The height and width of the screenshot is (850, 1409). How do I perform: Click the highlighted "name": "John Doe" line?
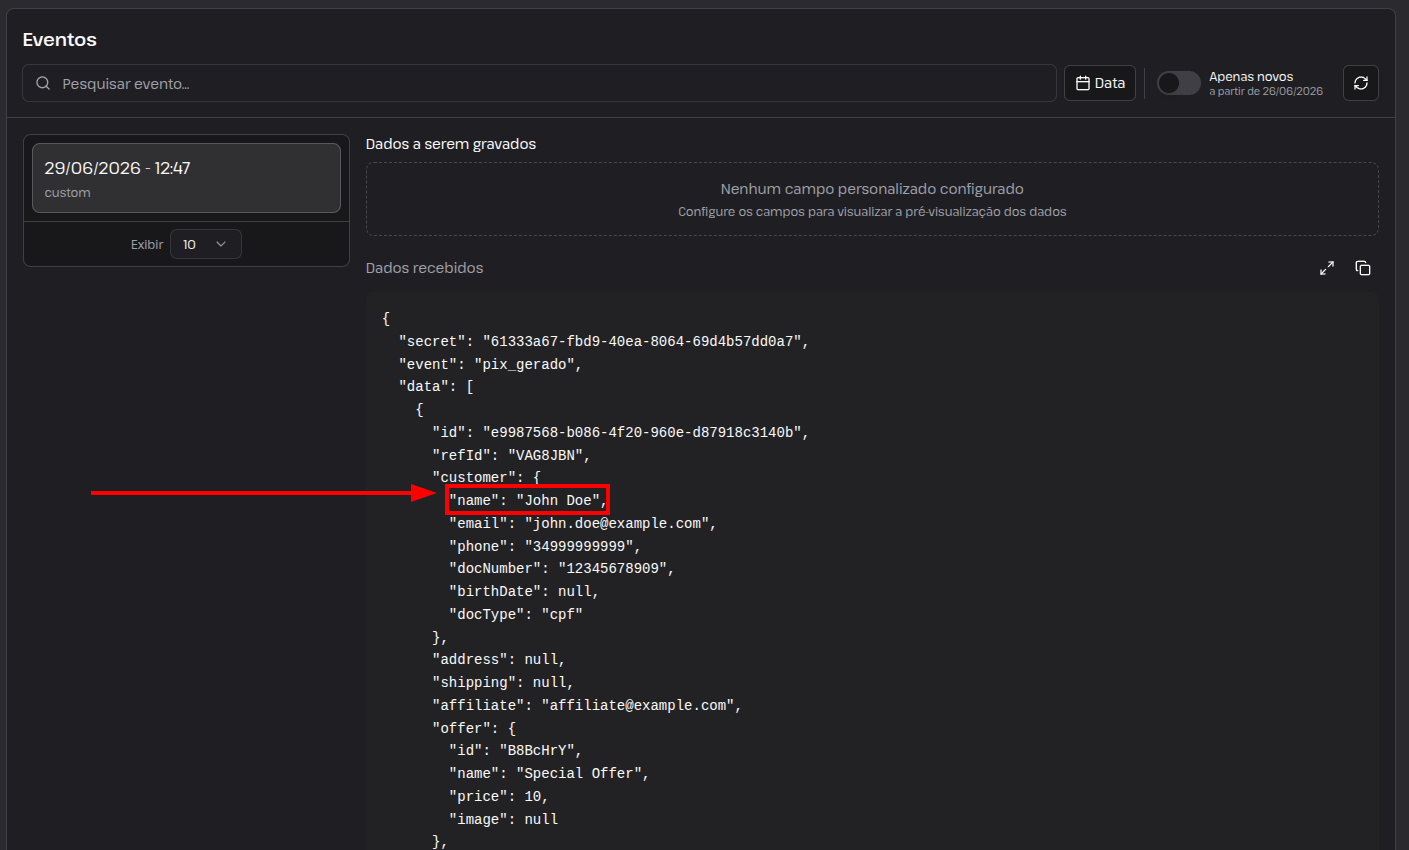[527, 500]
